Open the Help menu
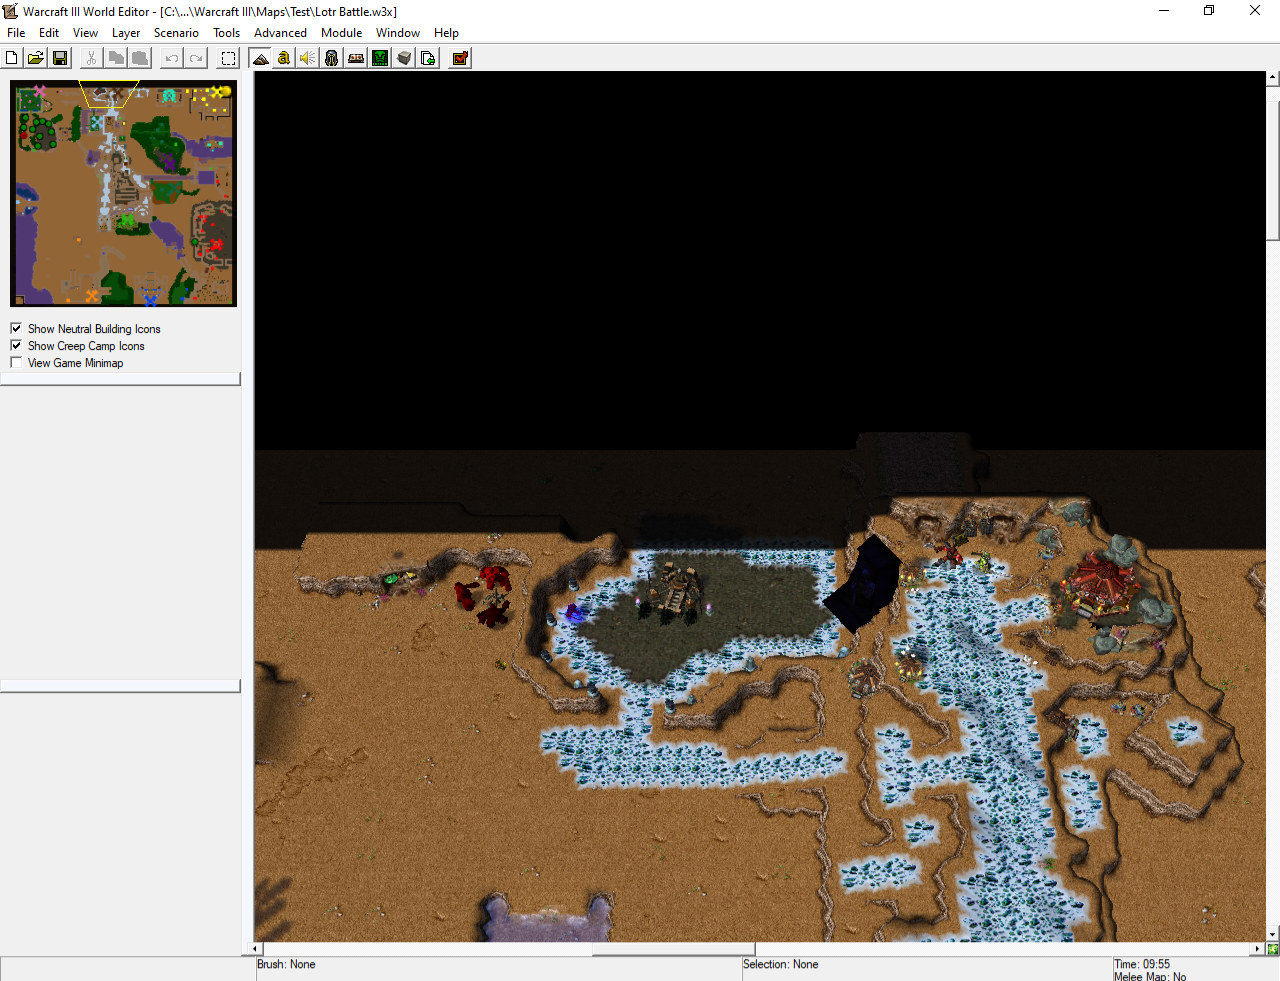 tap(446, 33)
